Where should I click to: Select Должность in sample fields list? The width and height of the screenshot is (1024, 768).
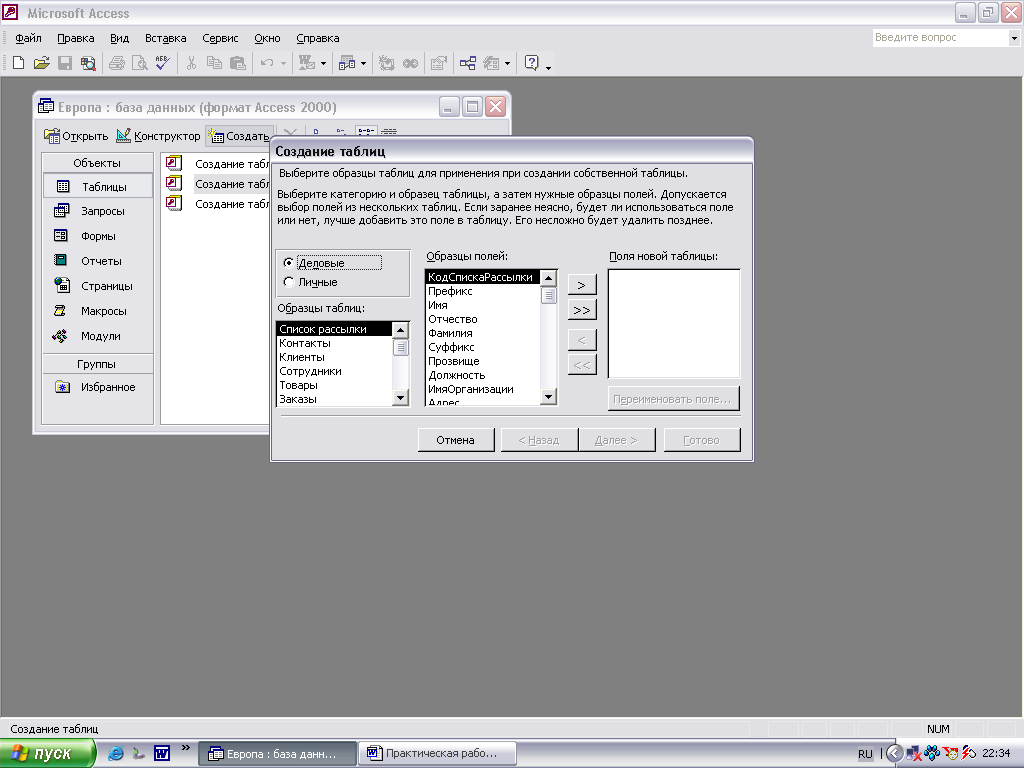click(483, 375)
